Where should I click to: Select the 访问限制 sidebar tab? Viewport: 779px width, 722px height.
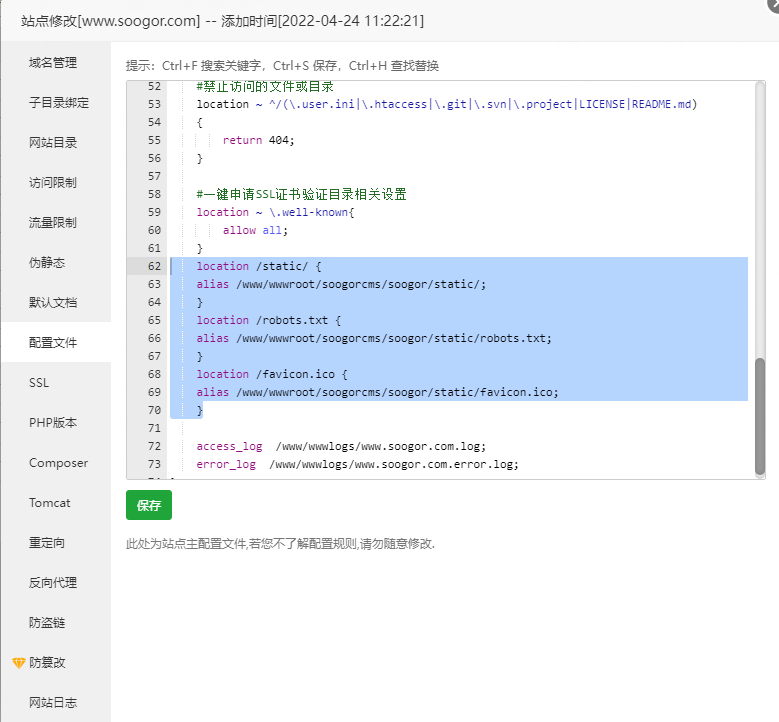pos(53,182)
